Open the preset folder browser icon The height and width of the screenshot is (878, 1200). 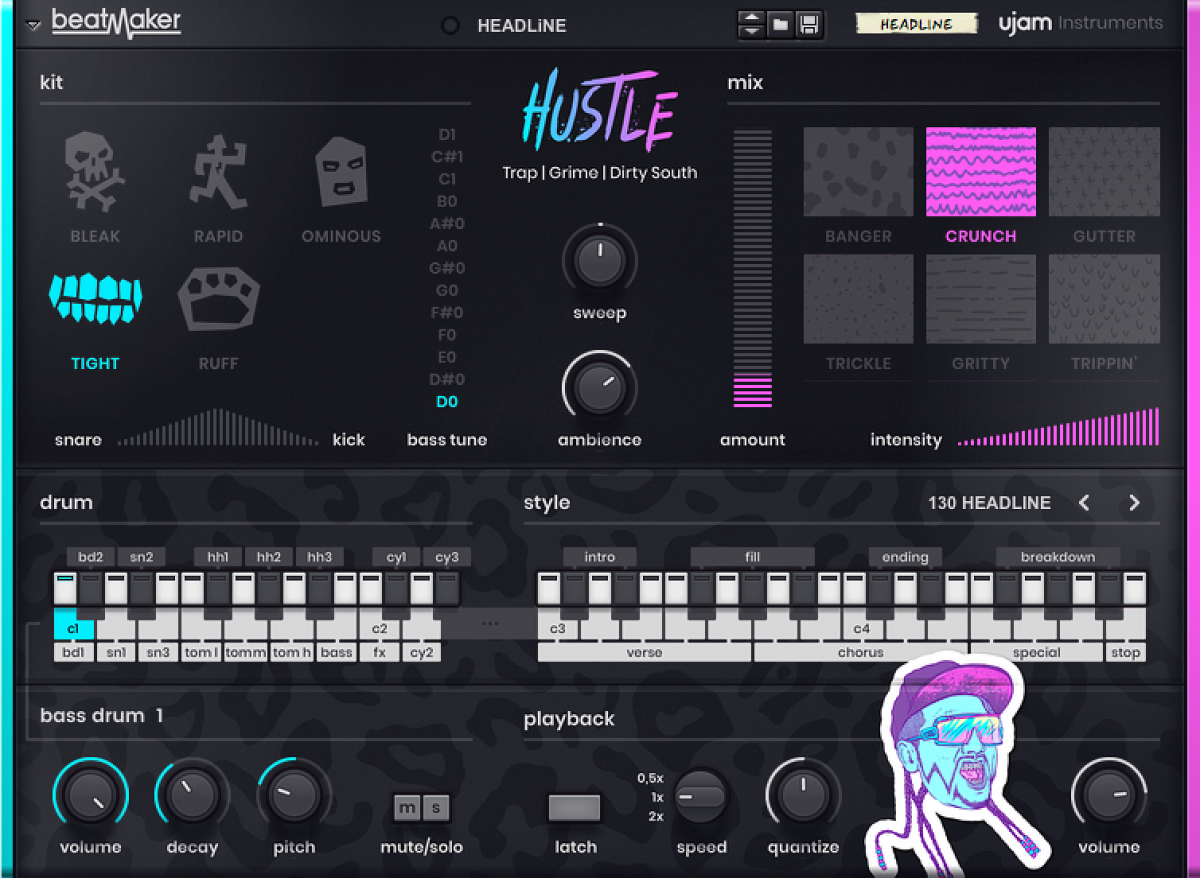tap(780, 25)
